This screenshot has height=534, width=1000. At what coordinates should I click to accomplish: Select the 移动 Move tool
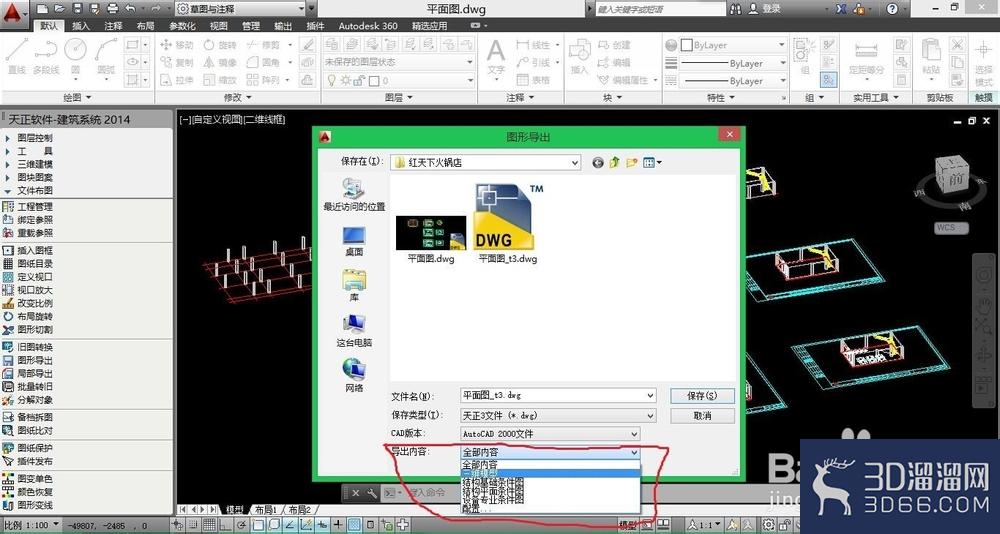point(177,45)
